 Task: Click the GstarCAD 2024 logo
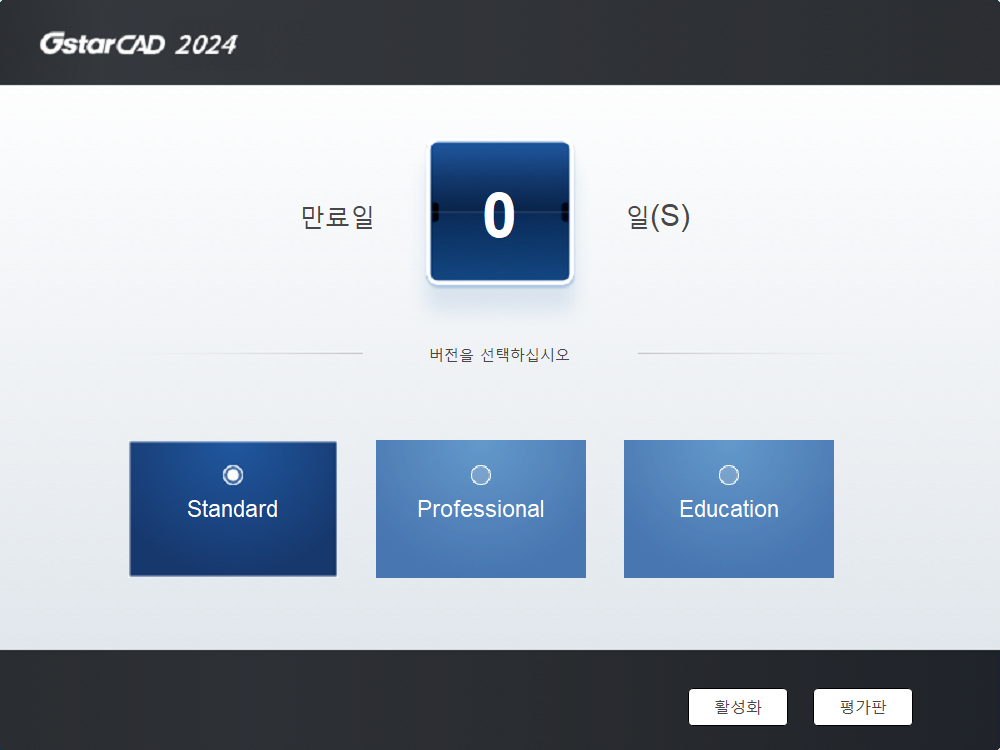[138, 44]
